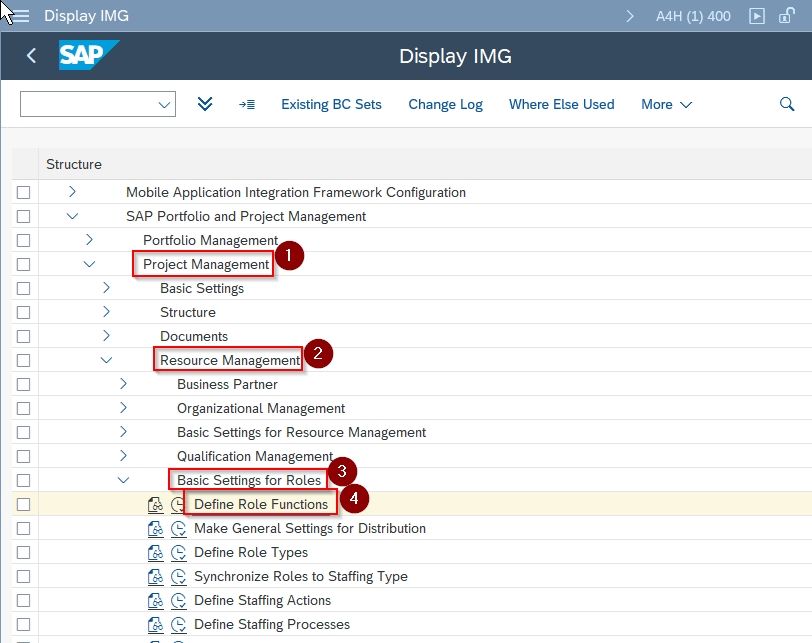812x643 pixels.
Task: Click execute icon for Synchronize Roles to Staffing Type
Action: pyautogui.click(x=179, y=576)
